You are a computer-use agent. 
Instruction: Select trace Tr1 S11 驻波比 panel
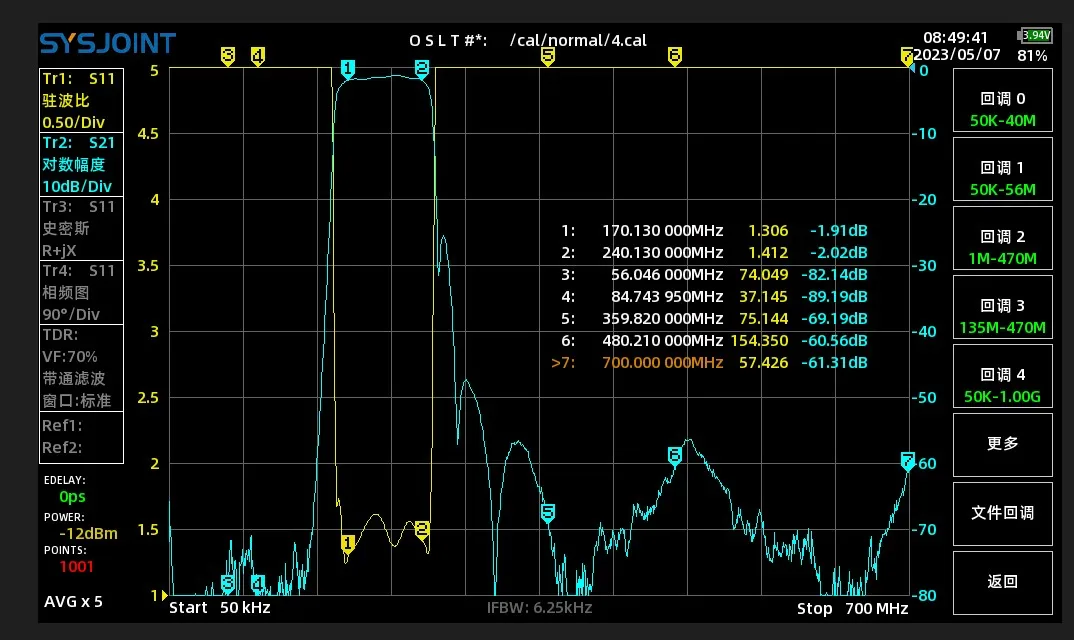[x=82, y=100]
